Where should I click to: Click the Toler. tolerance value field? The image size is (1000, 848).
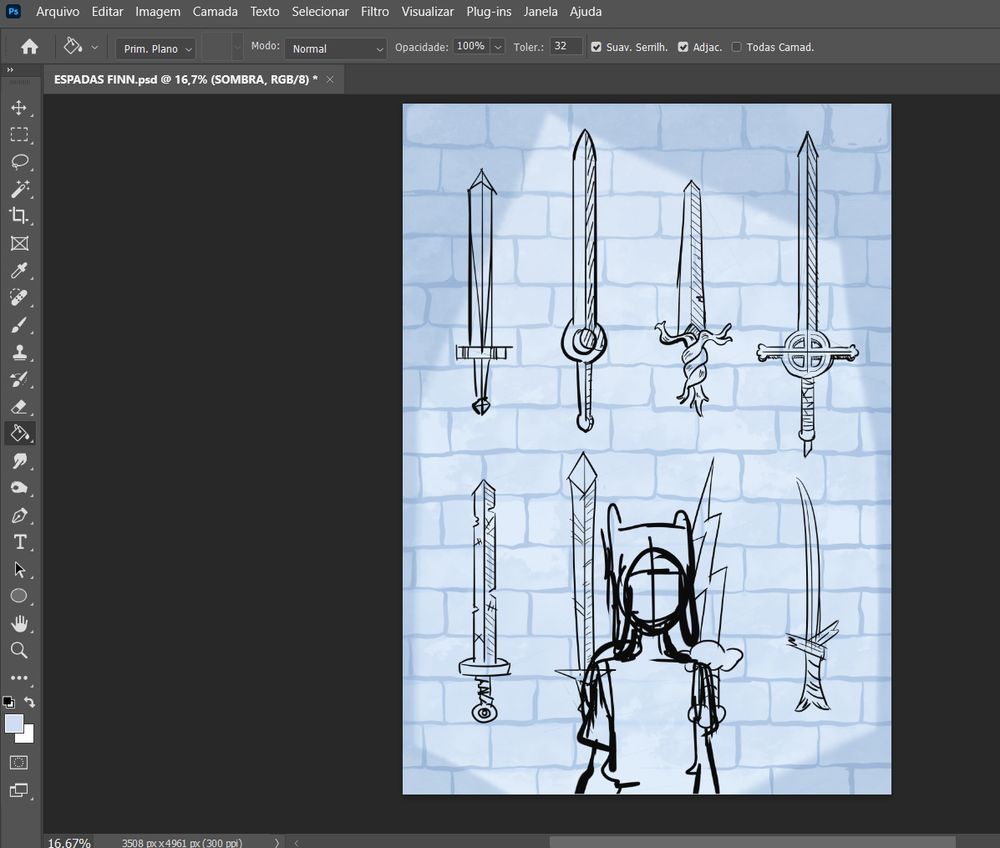(566, 46)
